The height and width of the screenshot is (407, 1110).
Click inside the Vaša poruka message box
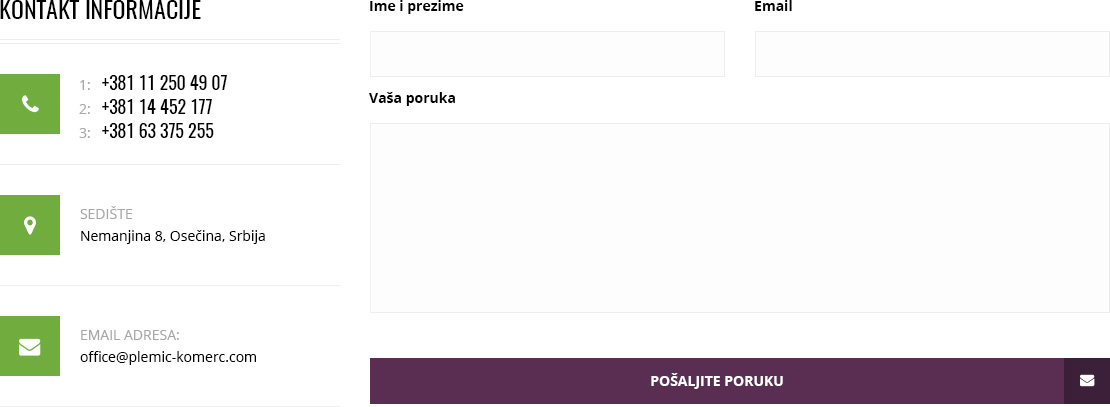(x=740, y=218)
